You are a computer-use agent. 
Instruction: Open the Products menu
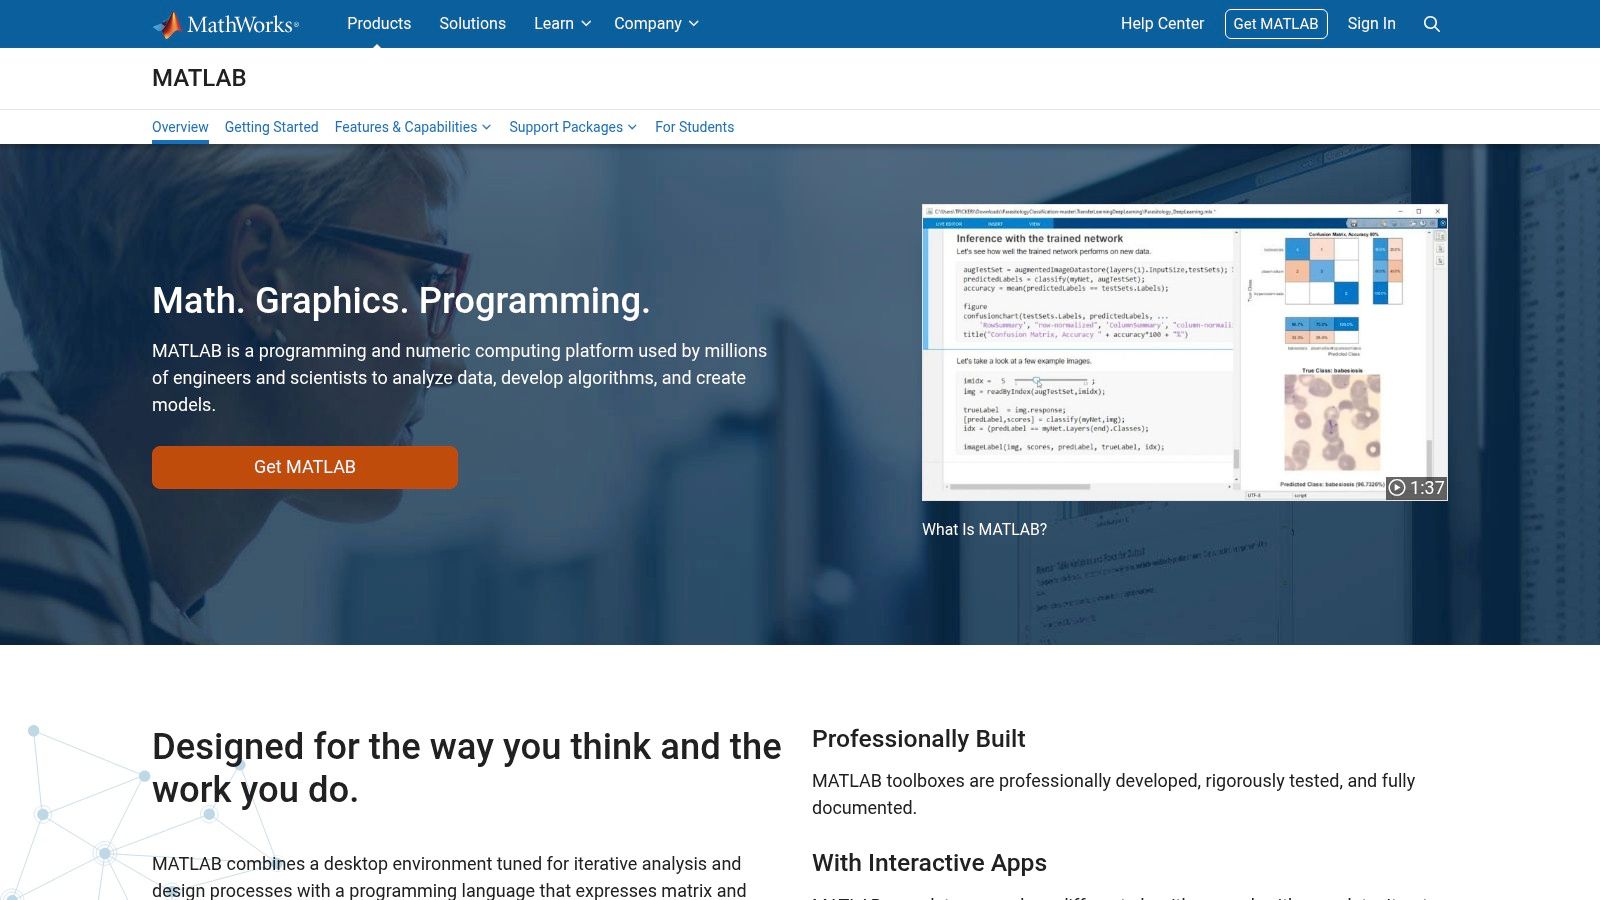[x=379, y=24]
